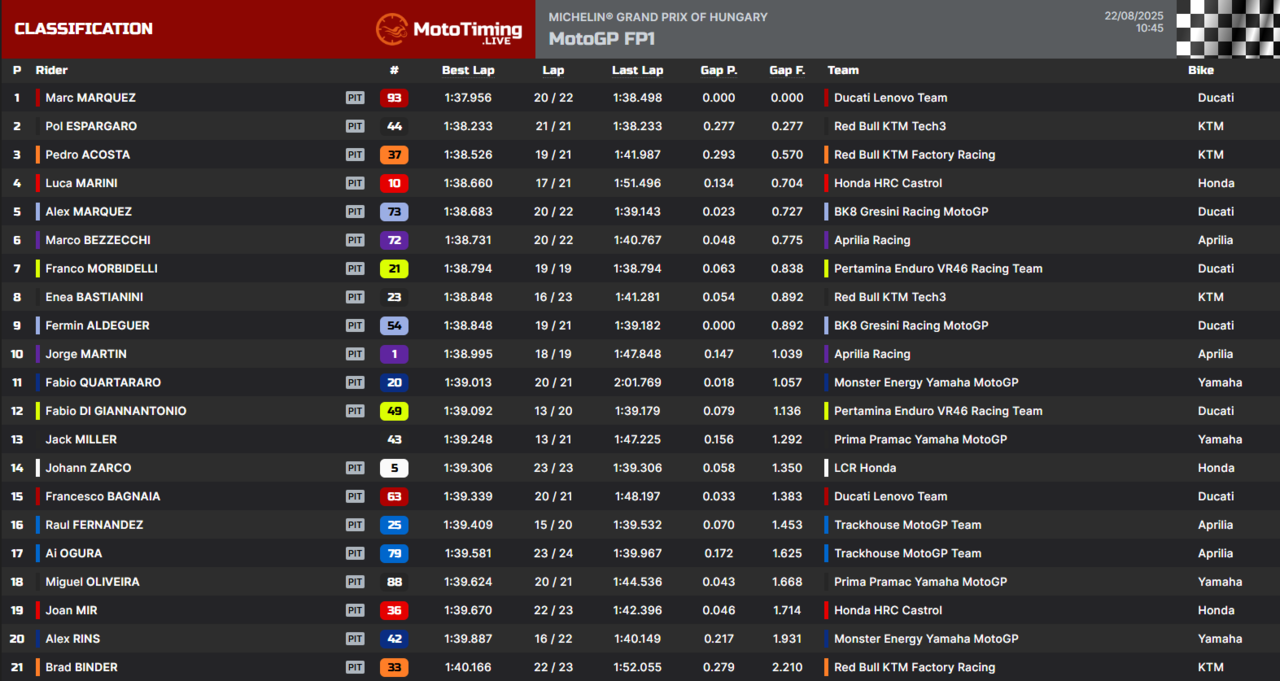
Task: Select the number 44 badge
Action: click(x=394, y=126)
